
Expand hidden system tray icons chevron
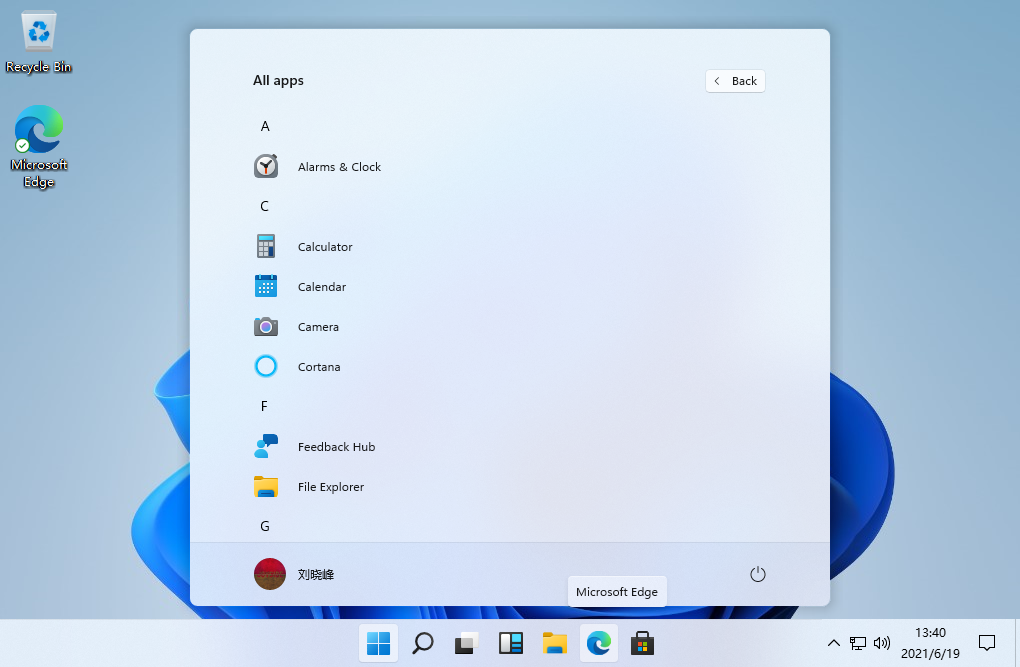coord(833,643)
